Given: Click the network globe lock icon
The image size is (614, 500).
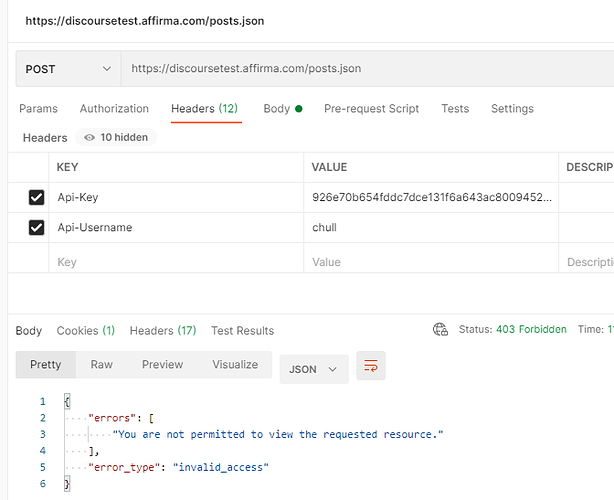Looking at the screenshot, I should point(440,329).
